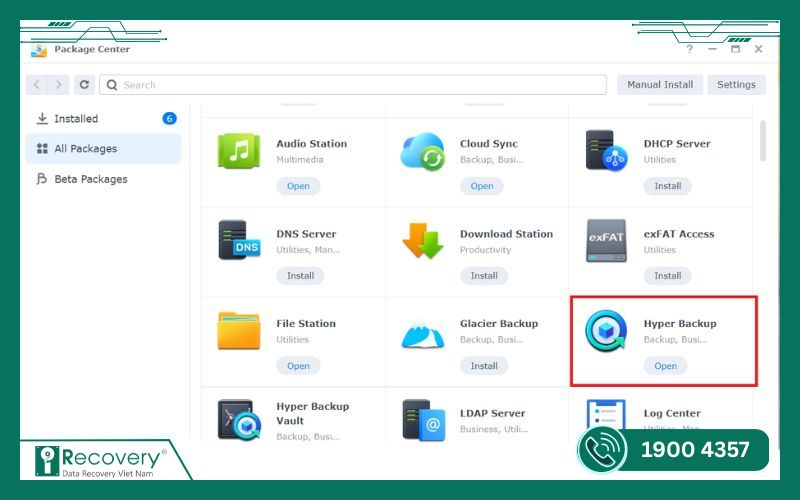Select the Download Station arrow icon

422,241
